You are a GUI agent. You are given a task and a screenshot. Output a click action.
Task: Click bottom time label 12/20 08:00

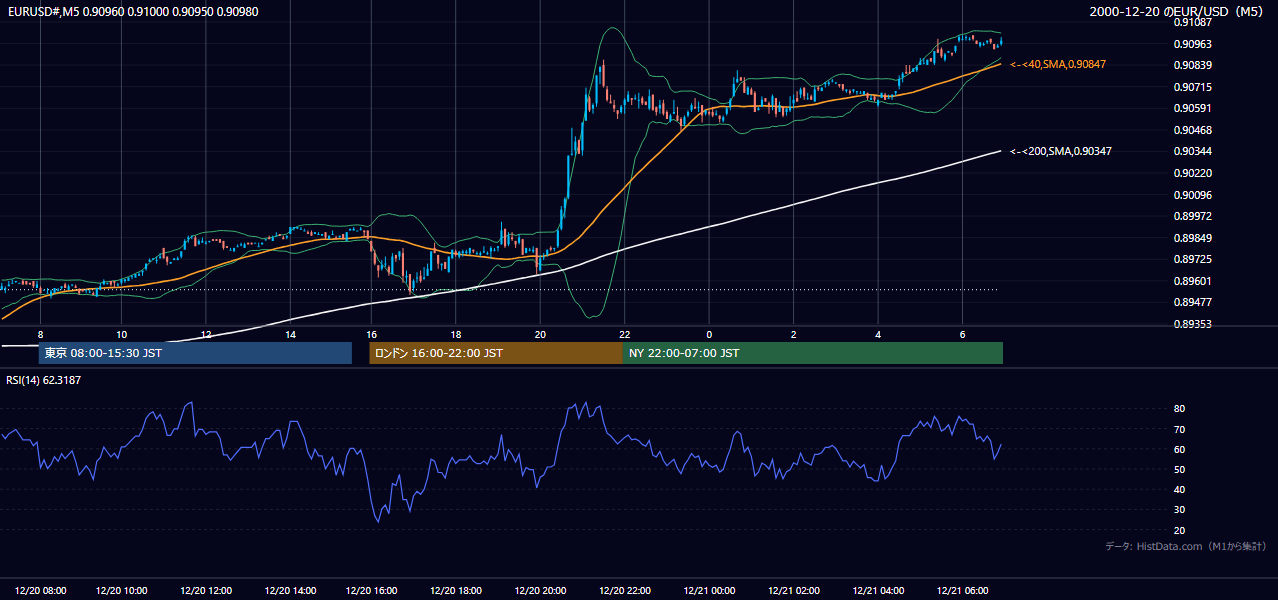point(41,590)
